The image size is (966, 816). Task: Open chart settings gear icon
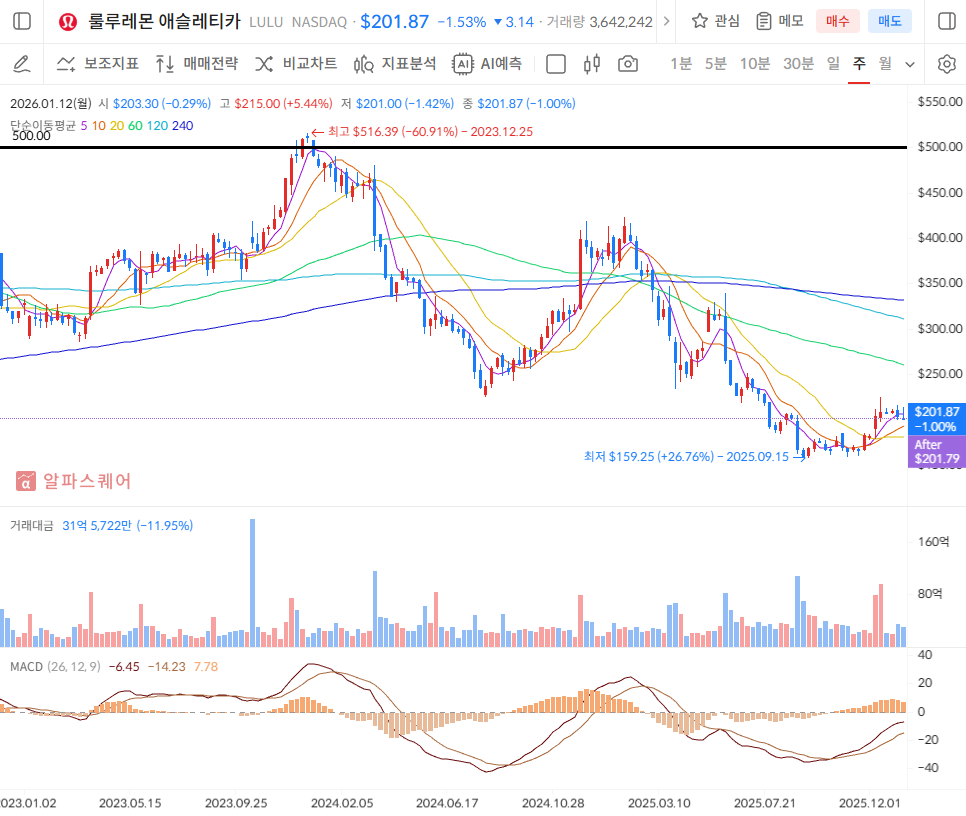point(946,64)
